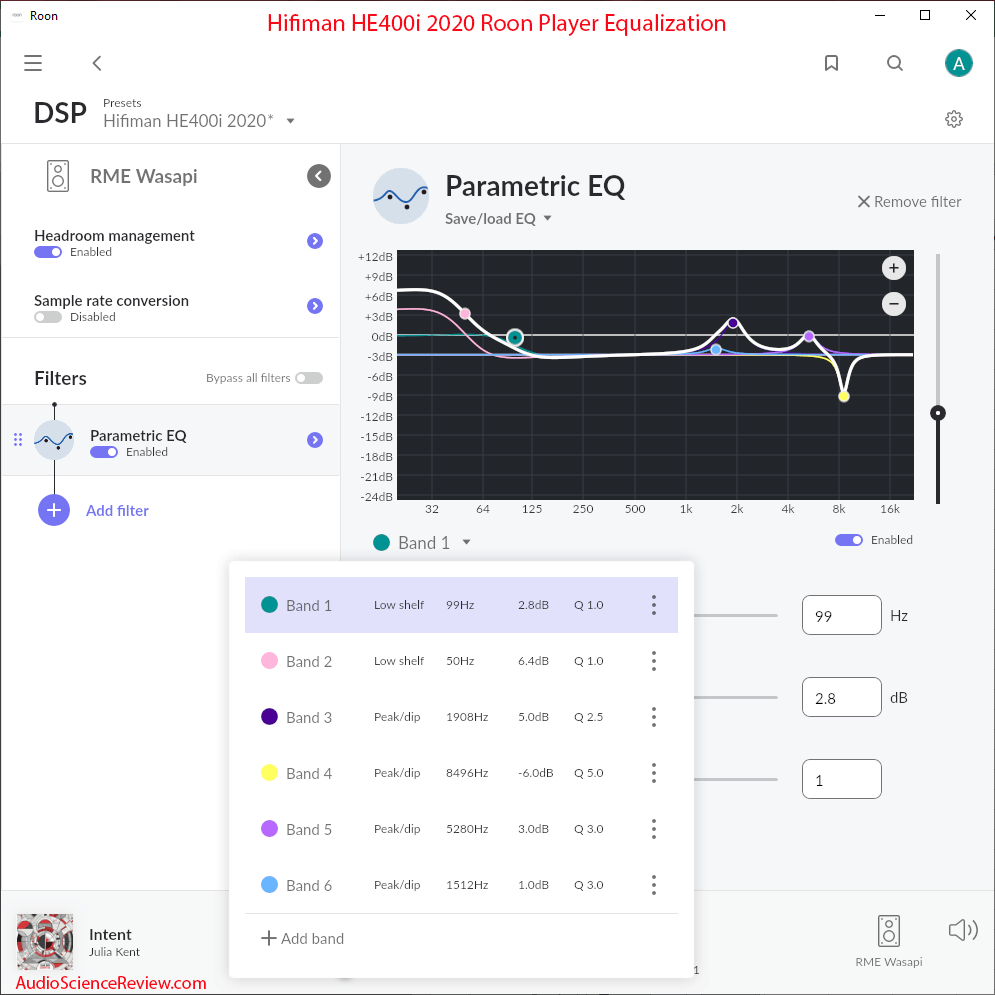Click the light purple Band 5 graph point
The image size is (995, 995).
[808, 336]
